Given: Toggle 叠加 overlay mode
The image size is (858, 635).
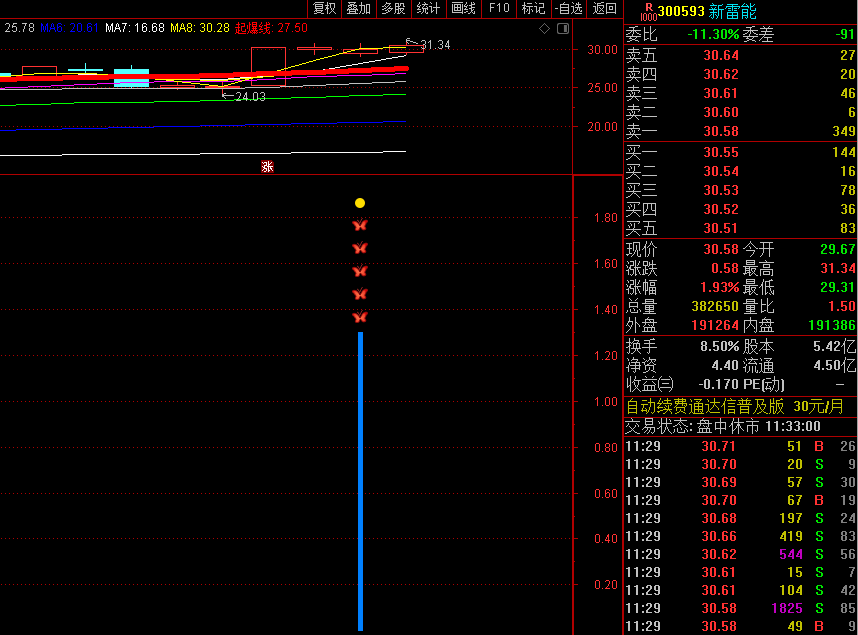Looking at the screenshot, I should pyautogui.click(x=358, y=9).
